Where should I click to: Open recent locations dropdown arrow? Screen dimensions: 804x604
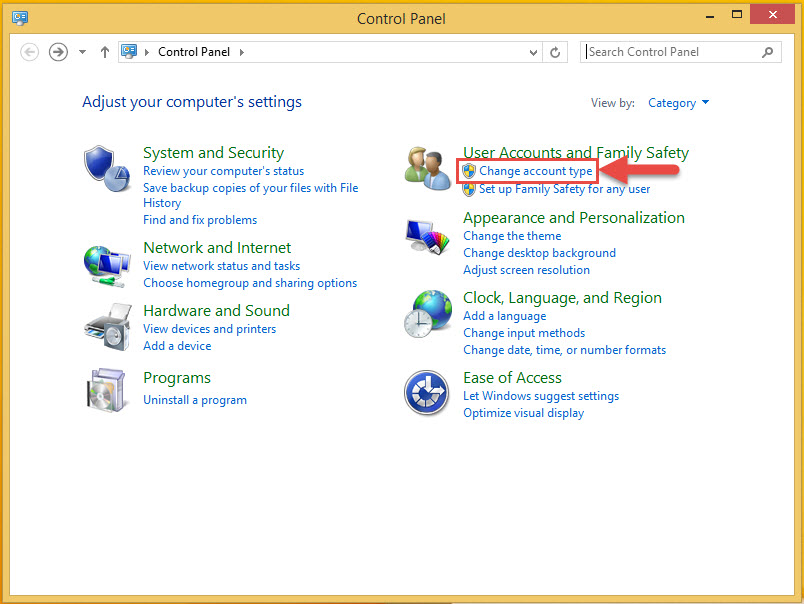[83, 52]
